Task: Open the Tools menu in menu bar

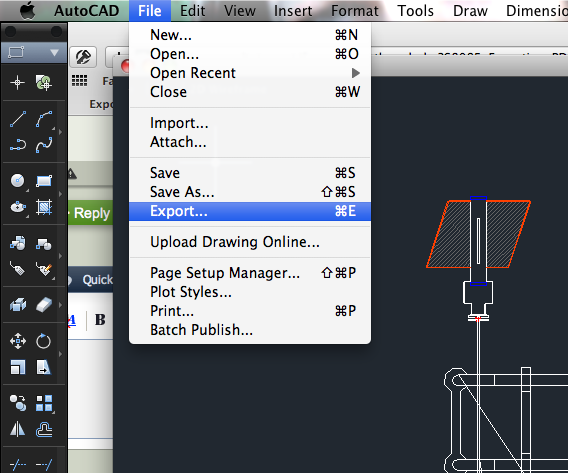Action: 415,11
